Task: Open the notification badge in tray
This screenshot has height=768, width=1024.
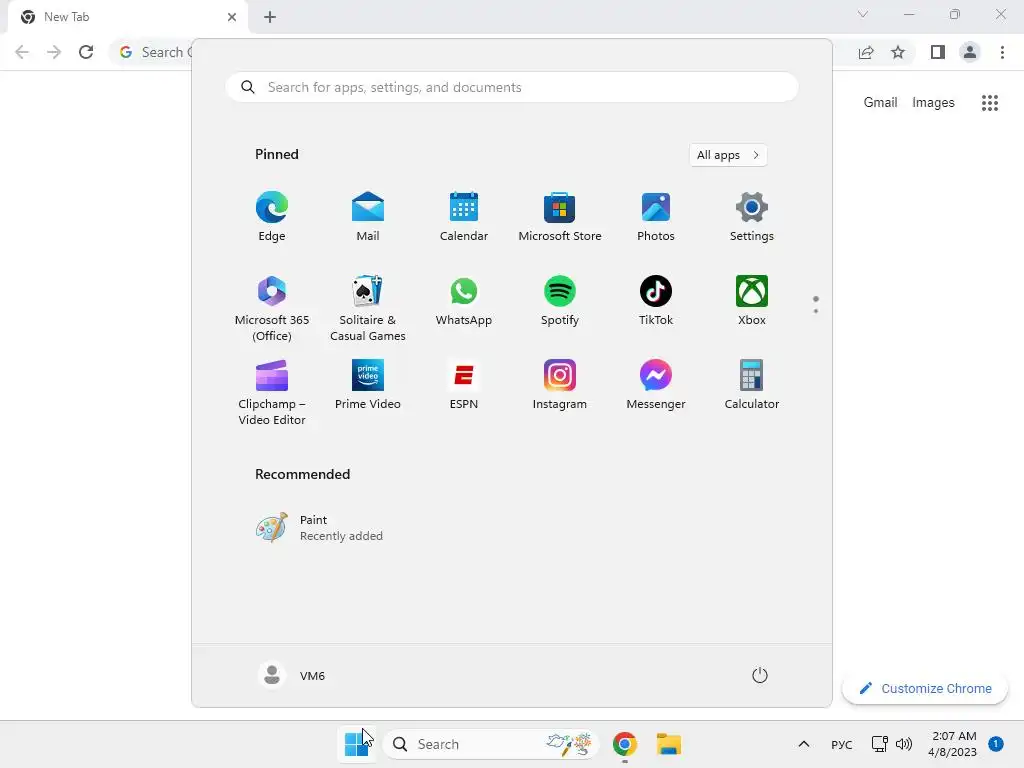Action: pyautogui.click(x=996, y=743)
